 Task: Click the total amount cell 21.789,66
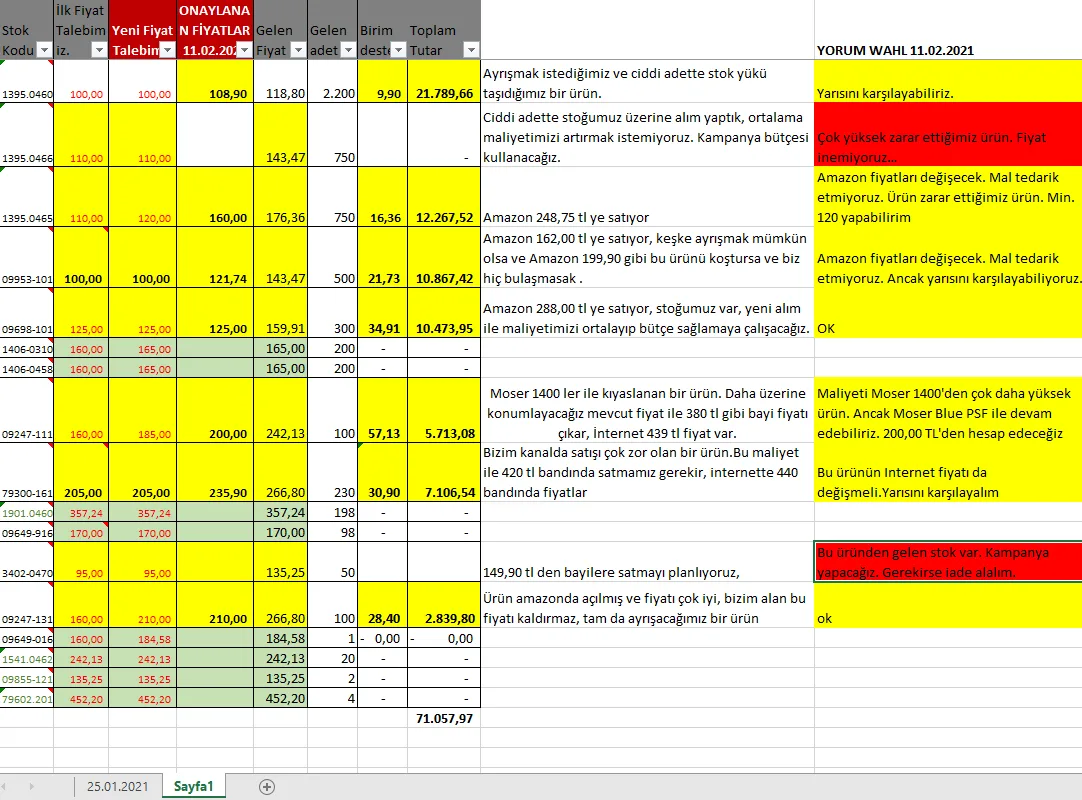click(444, 81)
